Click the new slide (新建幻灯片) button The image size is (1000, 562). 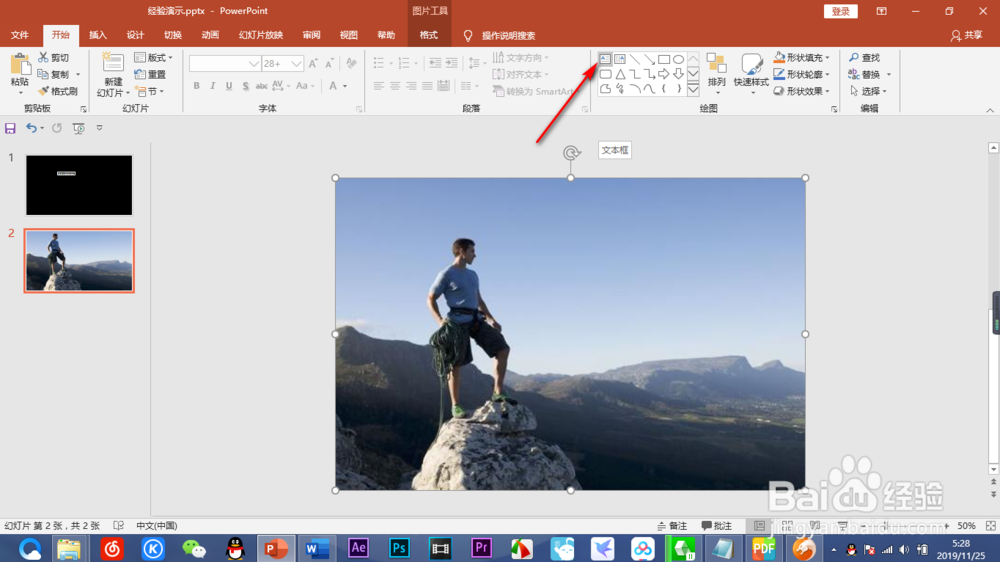tap(113, 75)
